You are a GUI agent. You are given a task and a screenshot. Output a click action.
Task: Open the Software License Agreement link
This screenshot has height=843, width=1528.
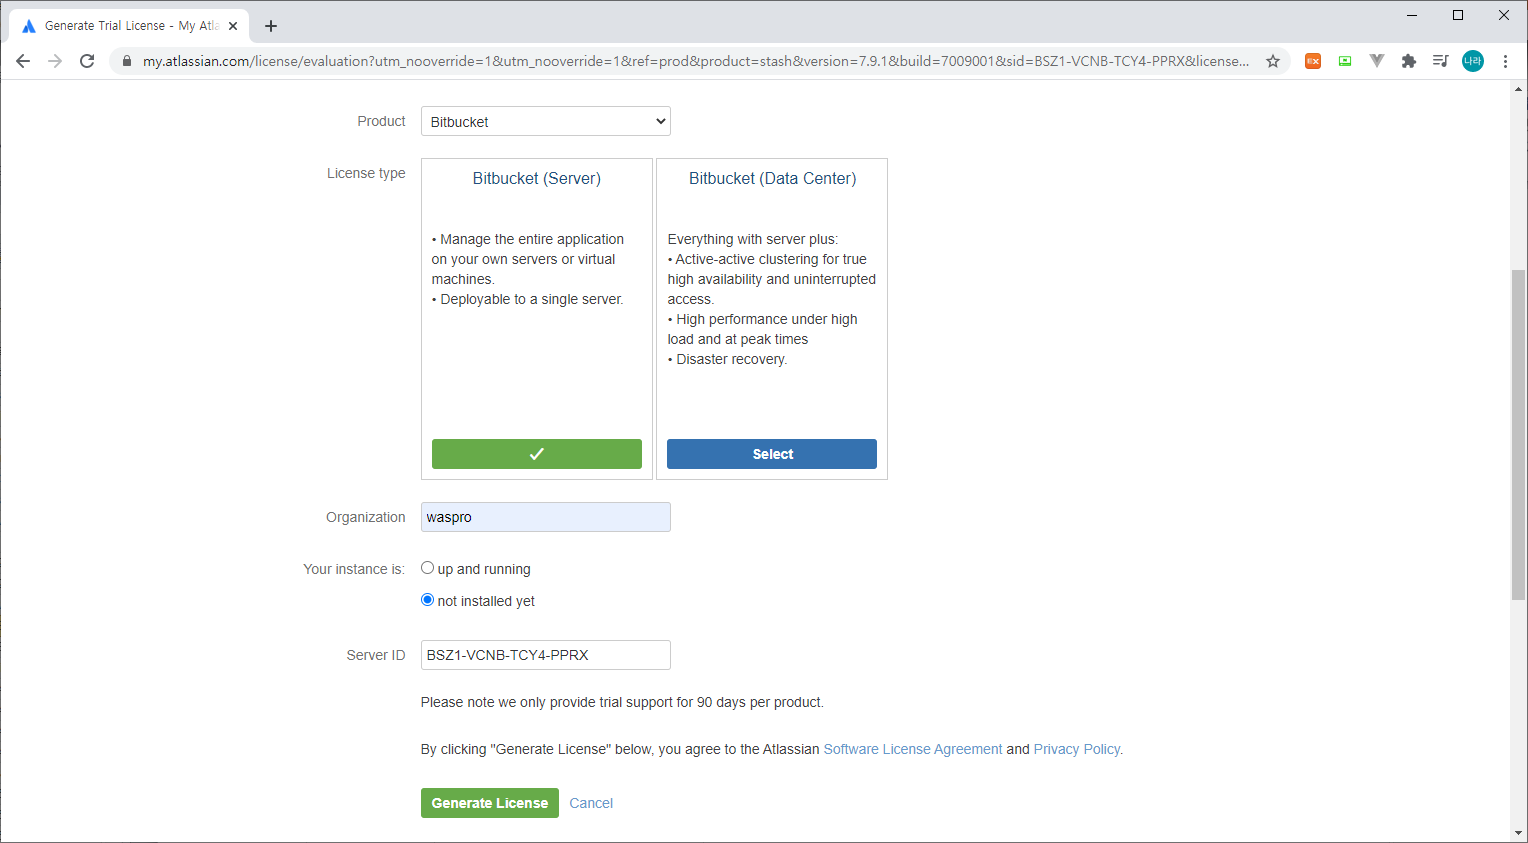[x=913, y=749]
